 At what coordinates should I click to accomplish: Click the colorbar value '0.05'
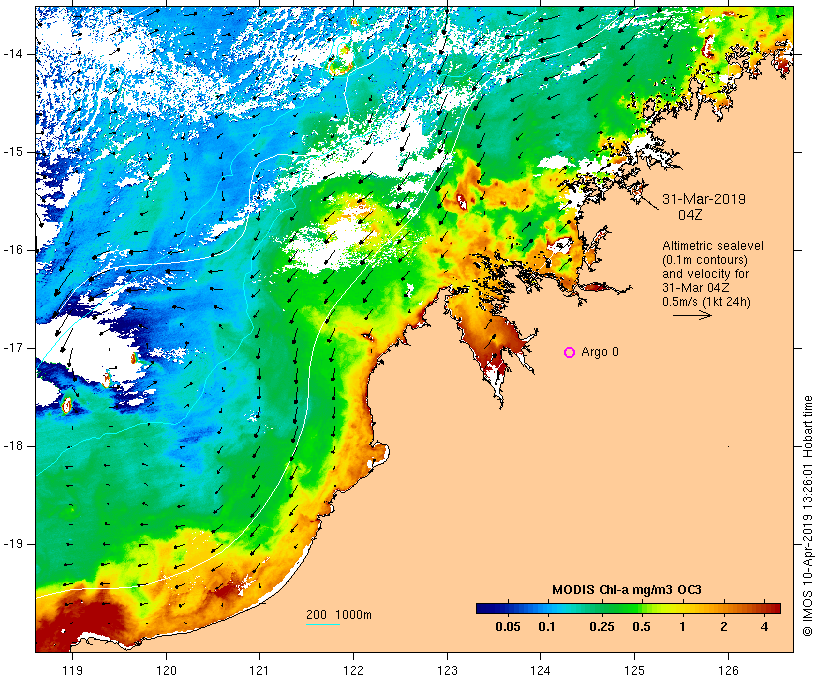(x=508, y=627)
